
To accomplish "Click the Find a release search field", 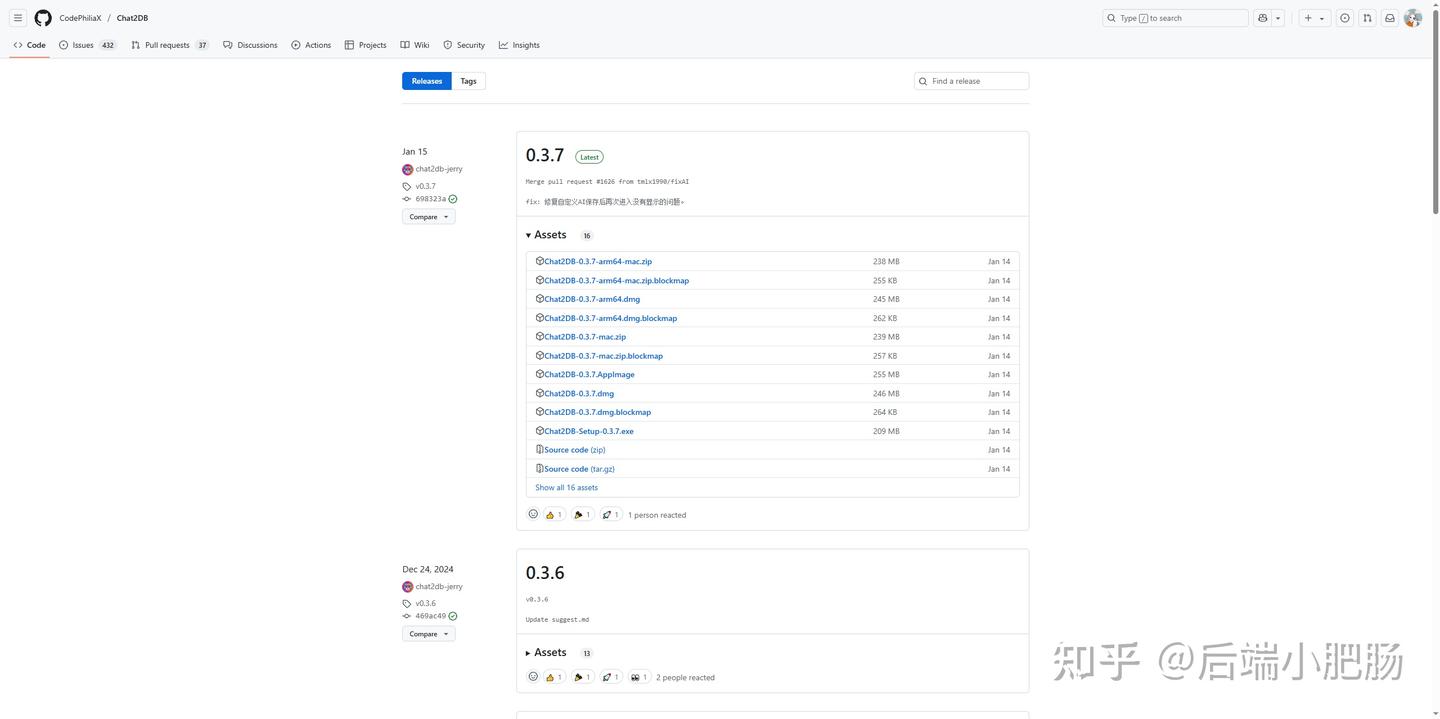I will click(x=970, y=81).
